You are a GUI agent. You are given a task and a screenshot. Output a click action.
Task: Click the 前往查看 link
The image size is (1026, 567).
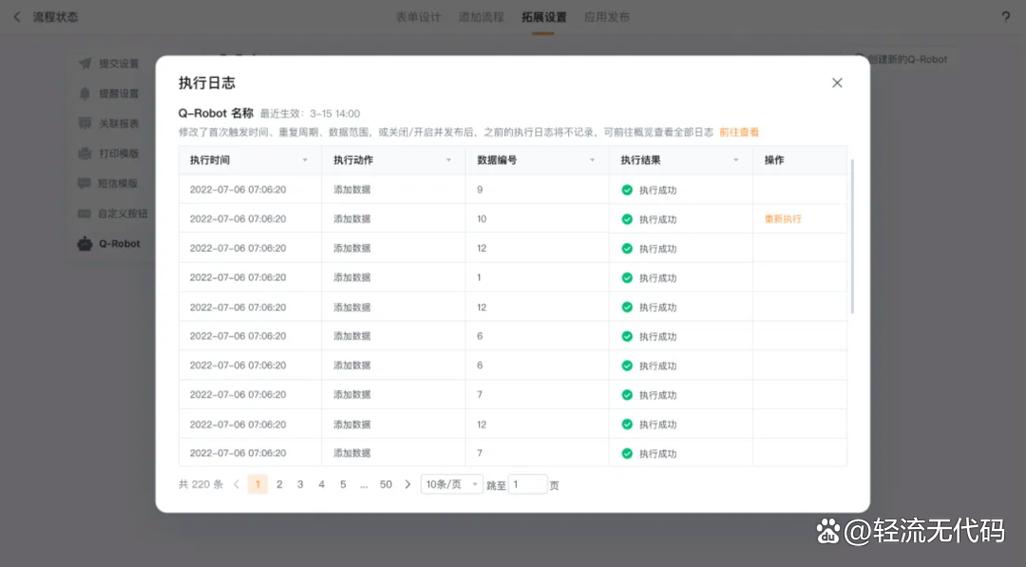[739, 132]
